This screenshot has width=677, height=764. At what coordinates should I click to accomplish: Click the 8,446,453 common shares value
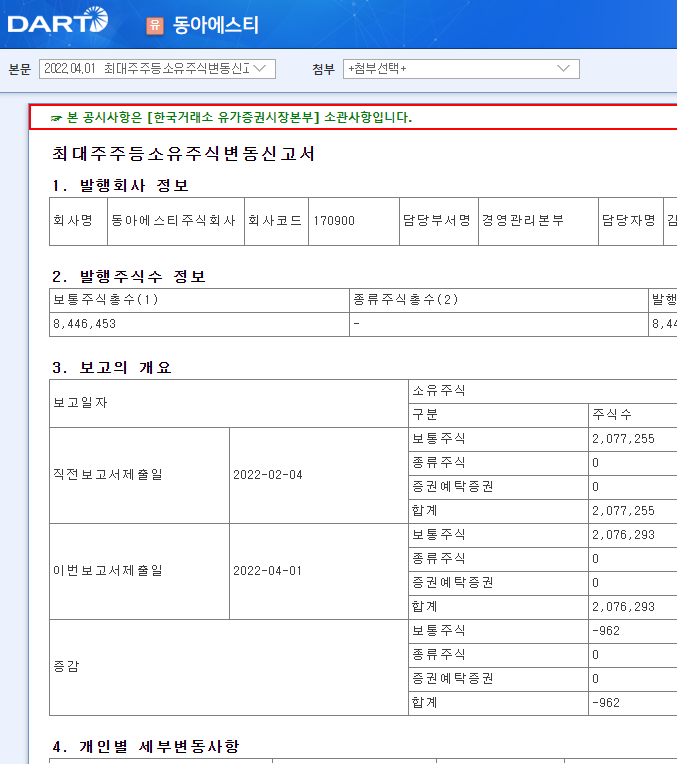click(x=84, y=324)
